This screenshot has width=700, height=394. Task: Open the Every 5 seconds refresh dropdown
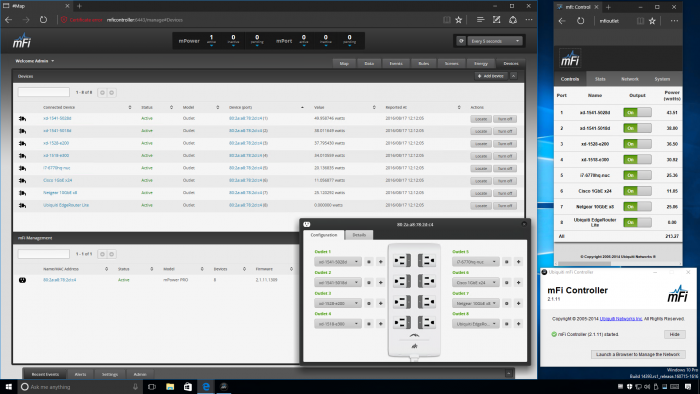click(495, 41)
